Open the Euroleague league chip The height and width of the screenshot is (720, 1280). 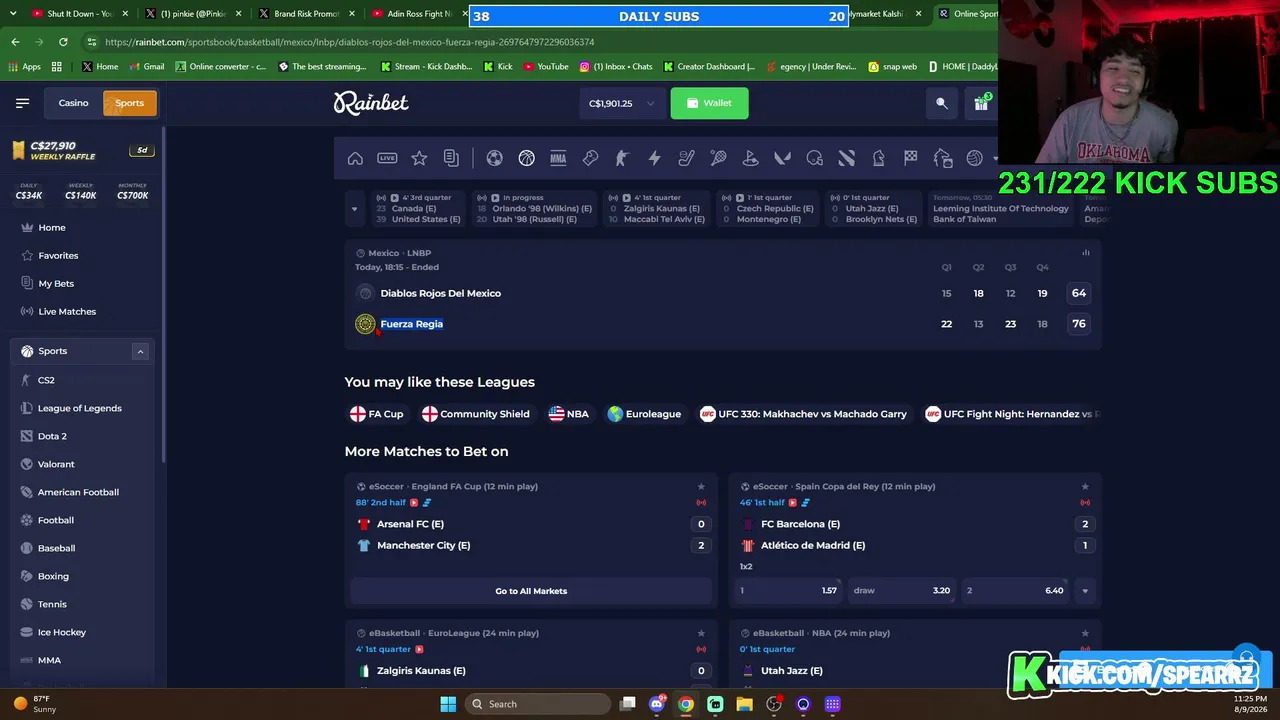pos(644,414)
